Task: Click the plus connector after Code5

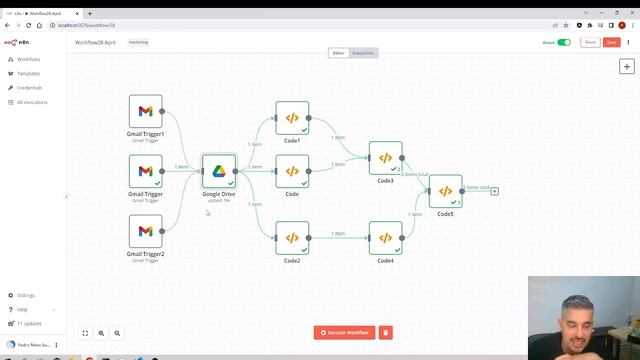Action: point(494,191)
